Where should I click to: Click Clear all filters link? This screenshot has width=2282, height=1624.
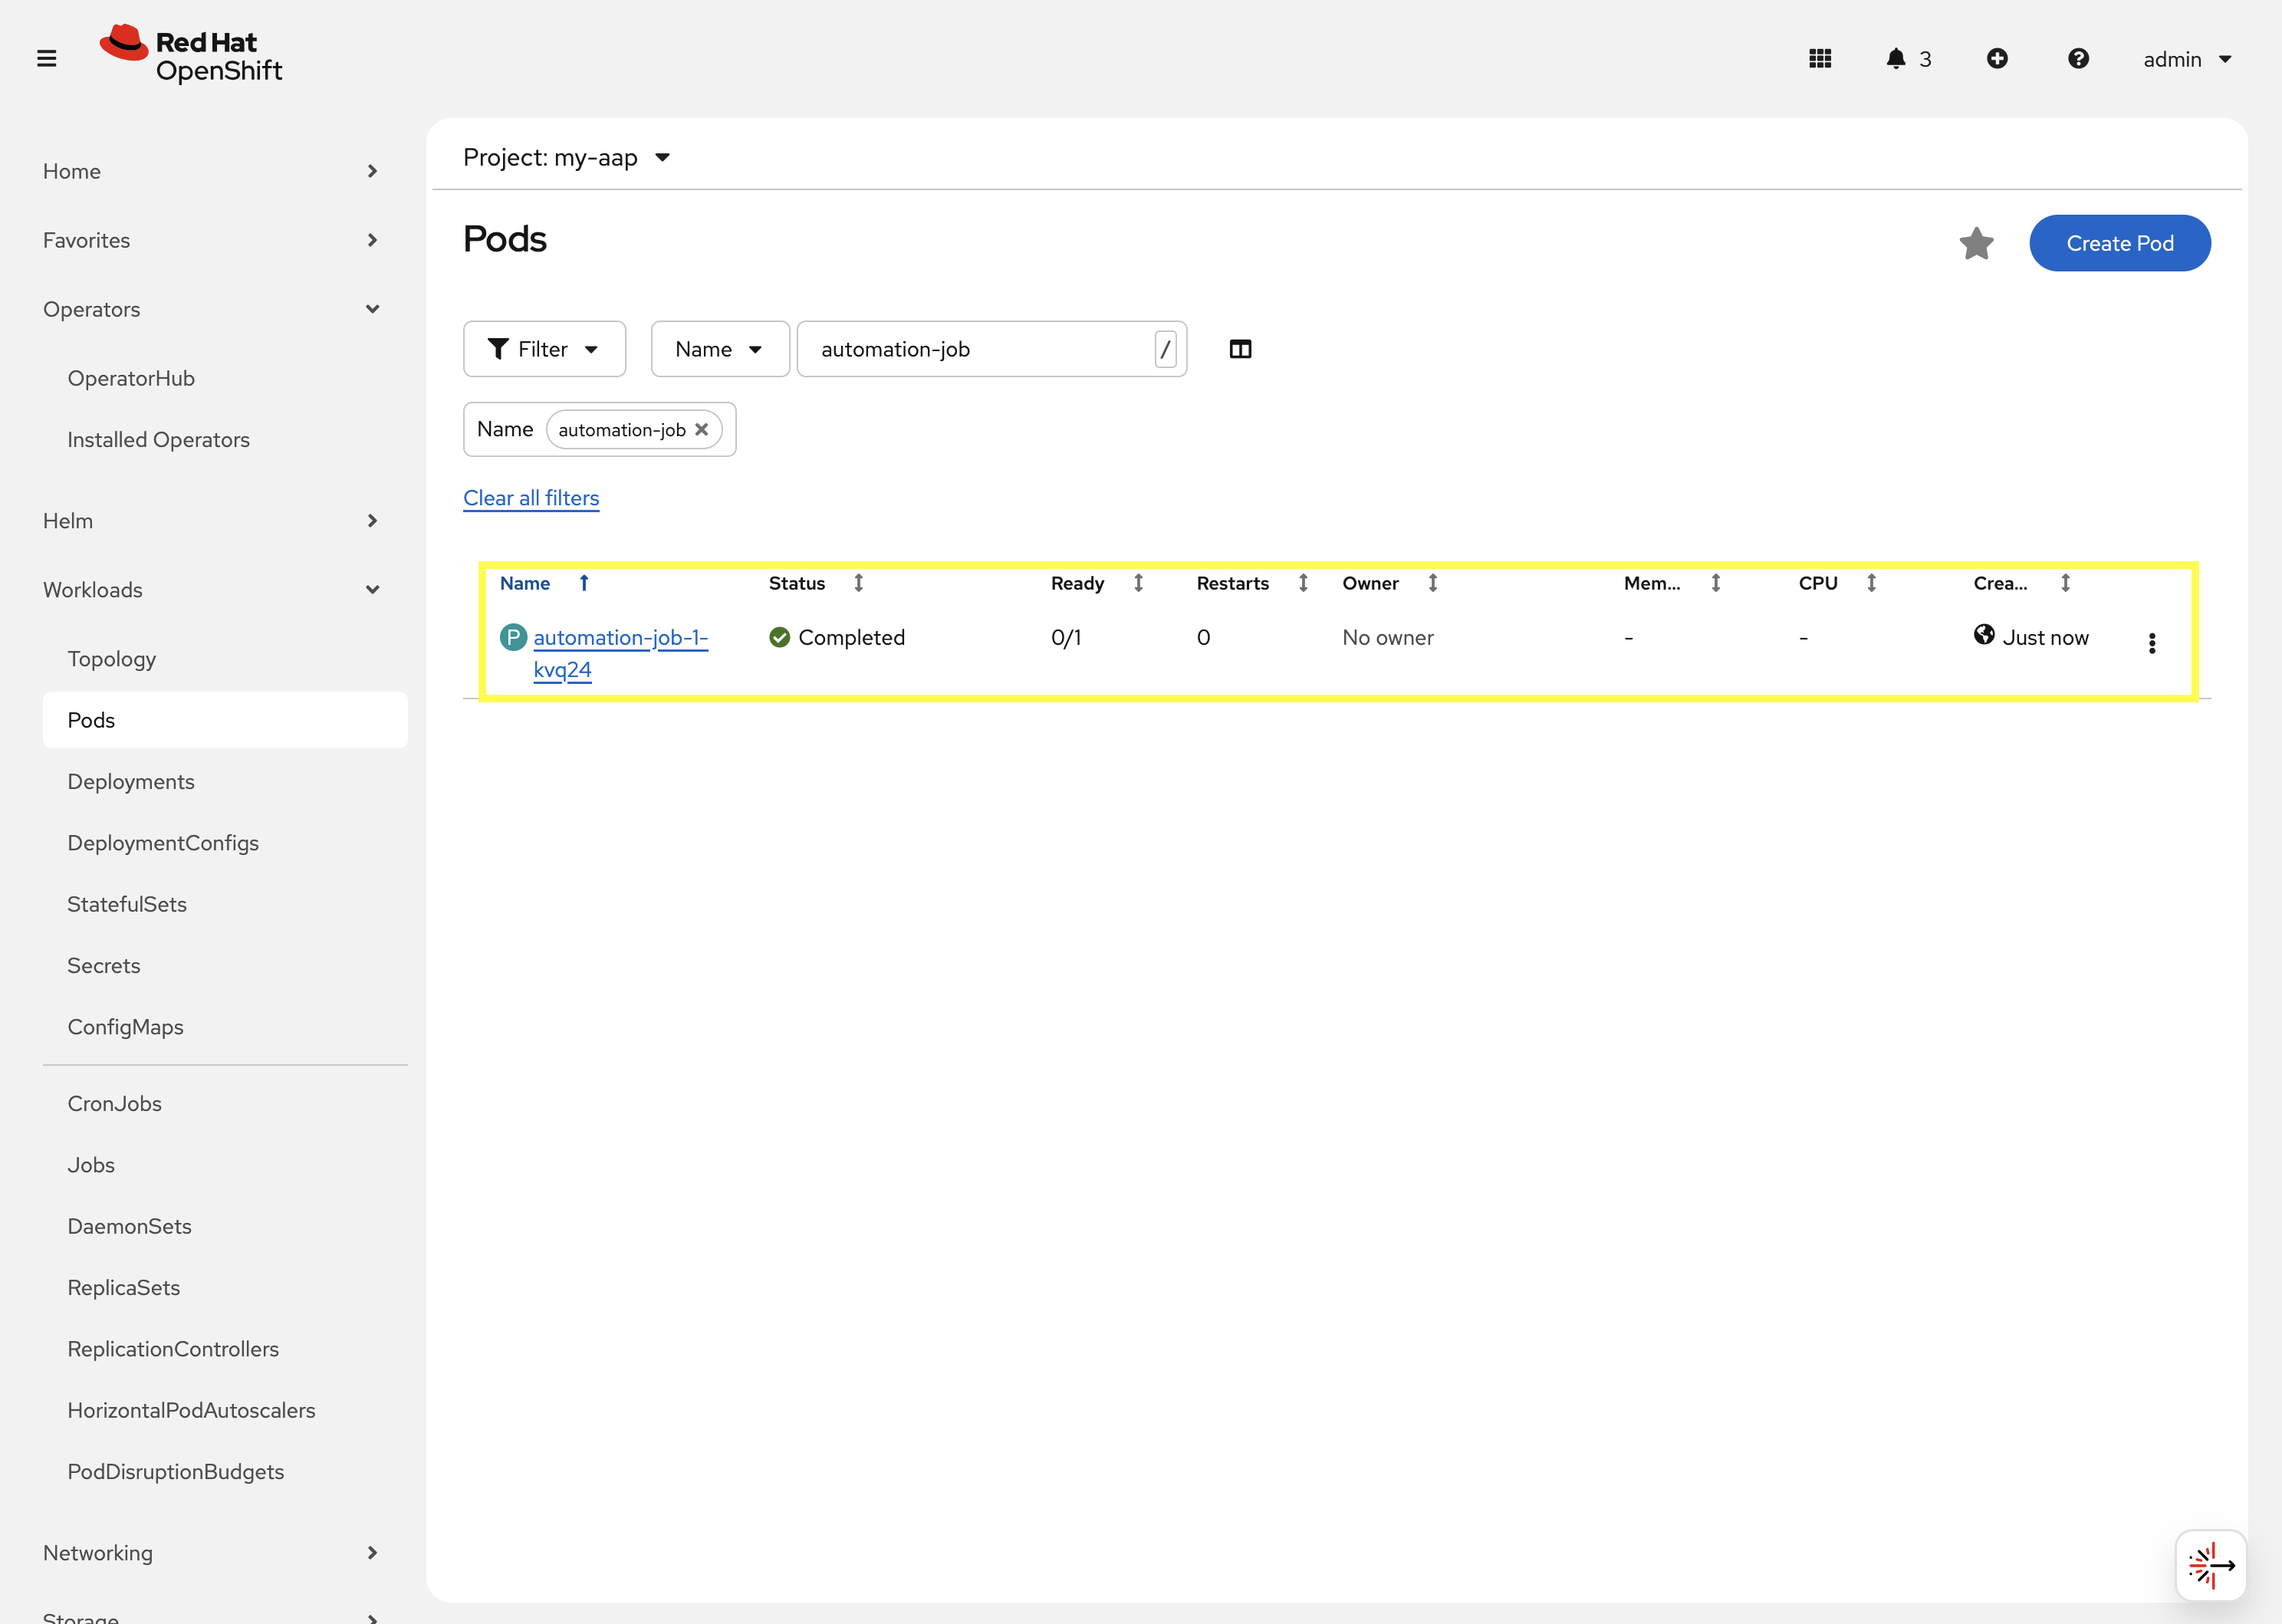pos(531,498)
